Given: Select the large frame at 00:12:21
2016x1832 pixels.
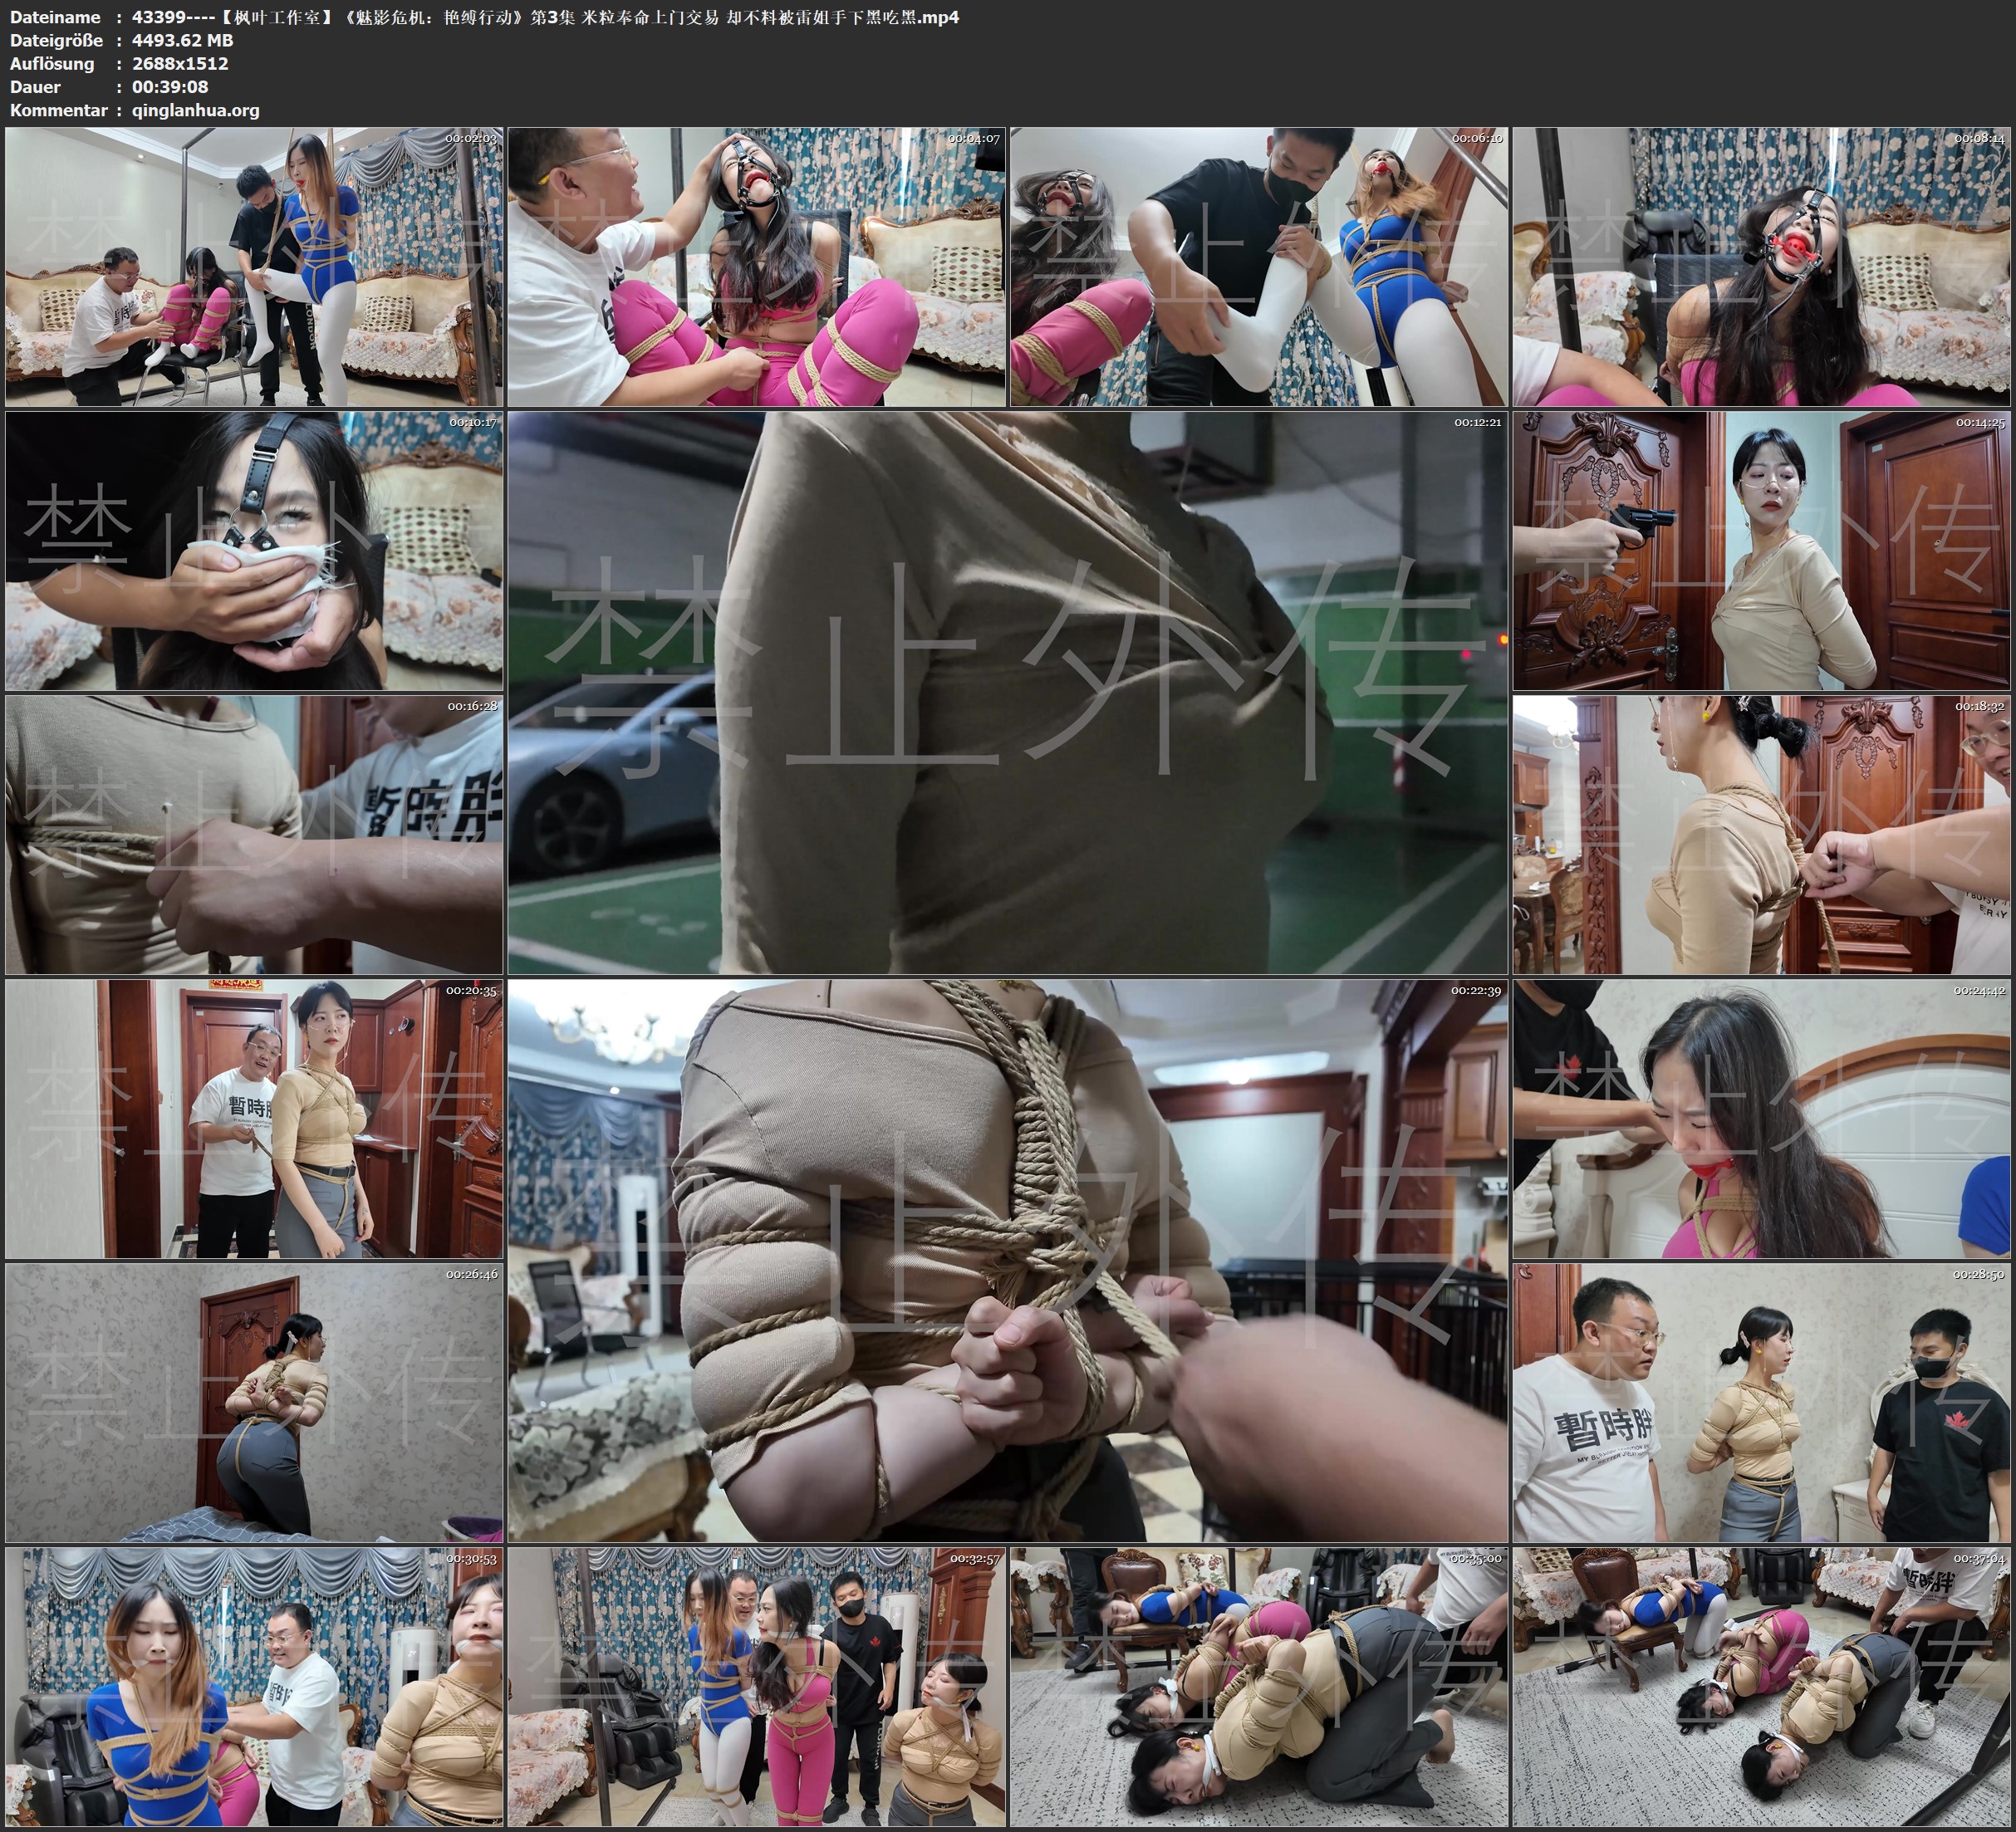Looking at the screenshot, I should pyautogui.click(x=1007, y=692).
